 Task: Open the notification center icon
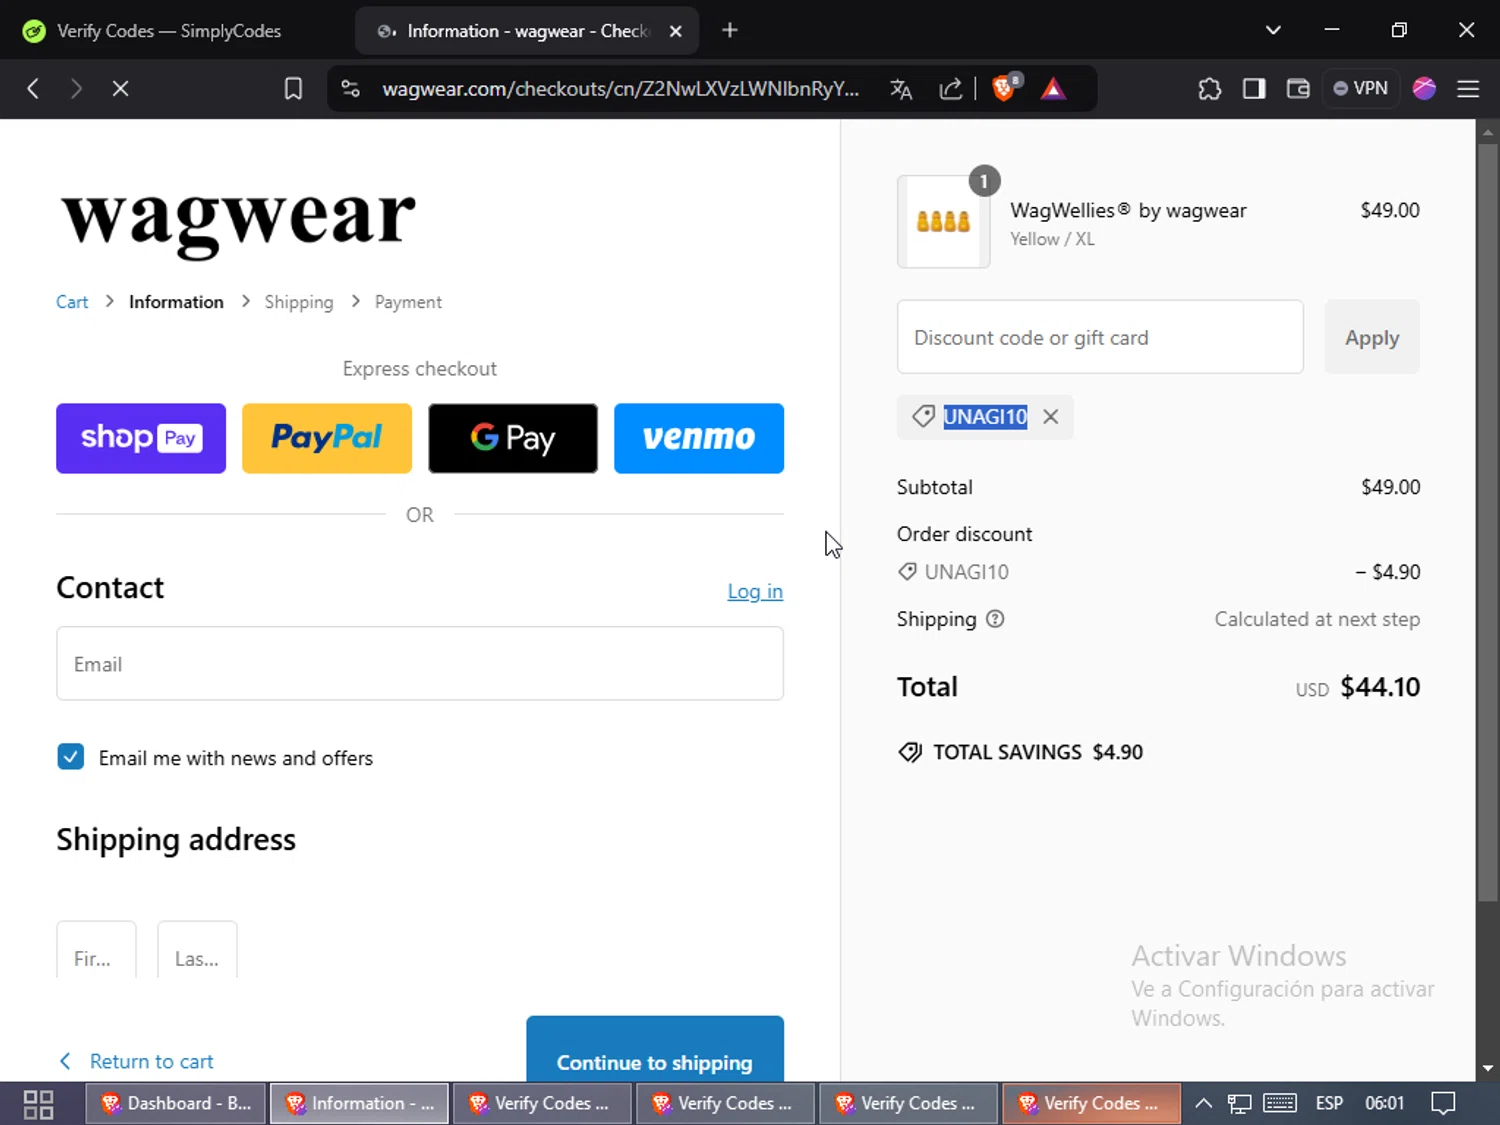[1443, 1104]
